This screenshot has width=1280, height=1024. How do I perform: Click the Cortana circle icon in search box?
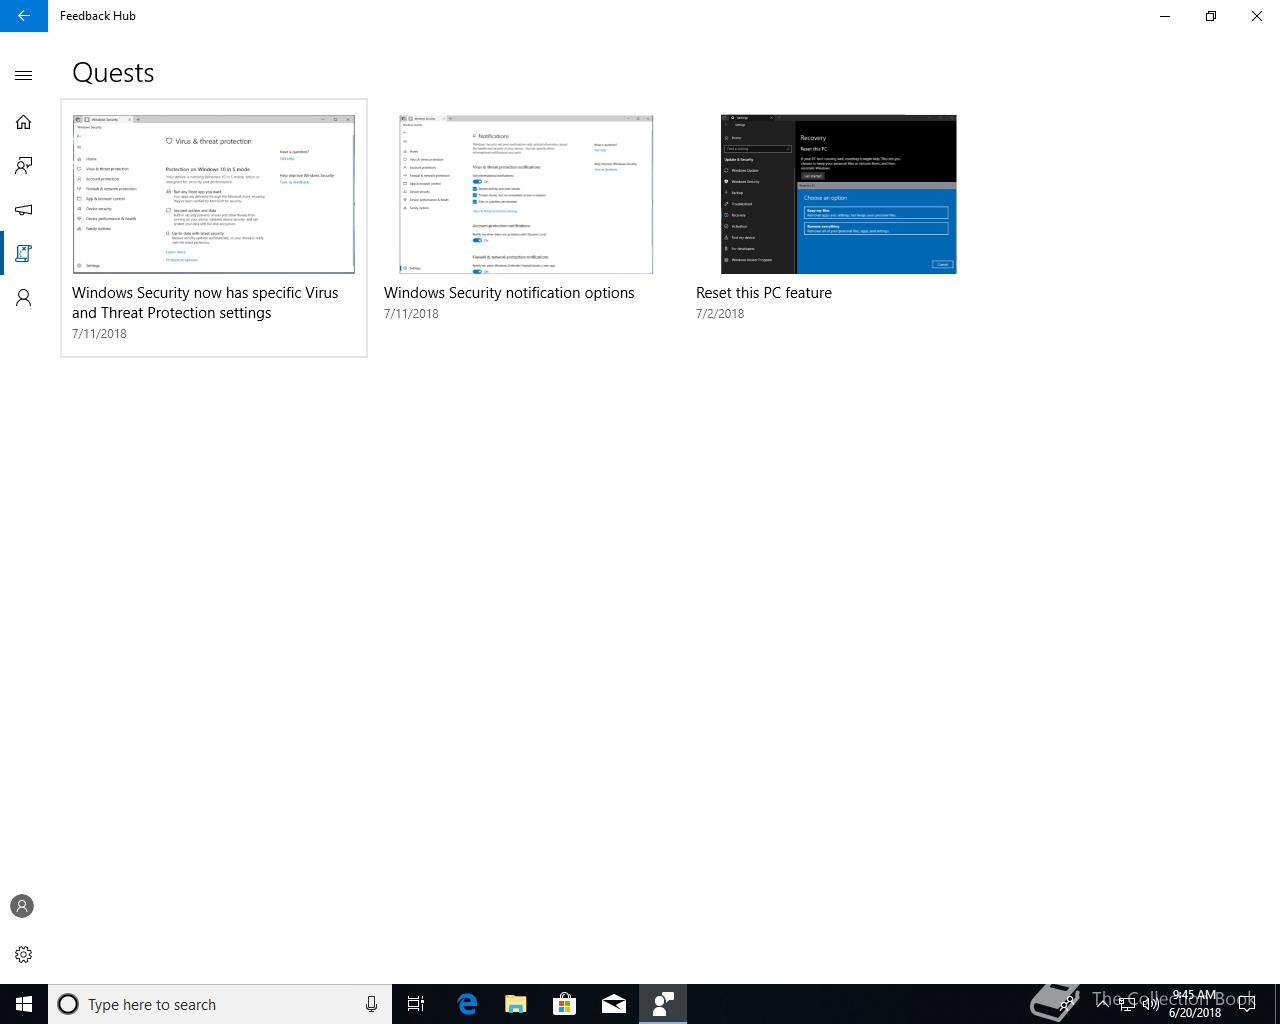68,1004
